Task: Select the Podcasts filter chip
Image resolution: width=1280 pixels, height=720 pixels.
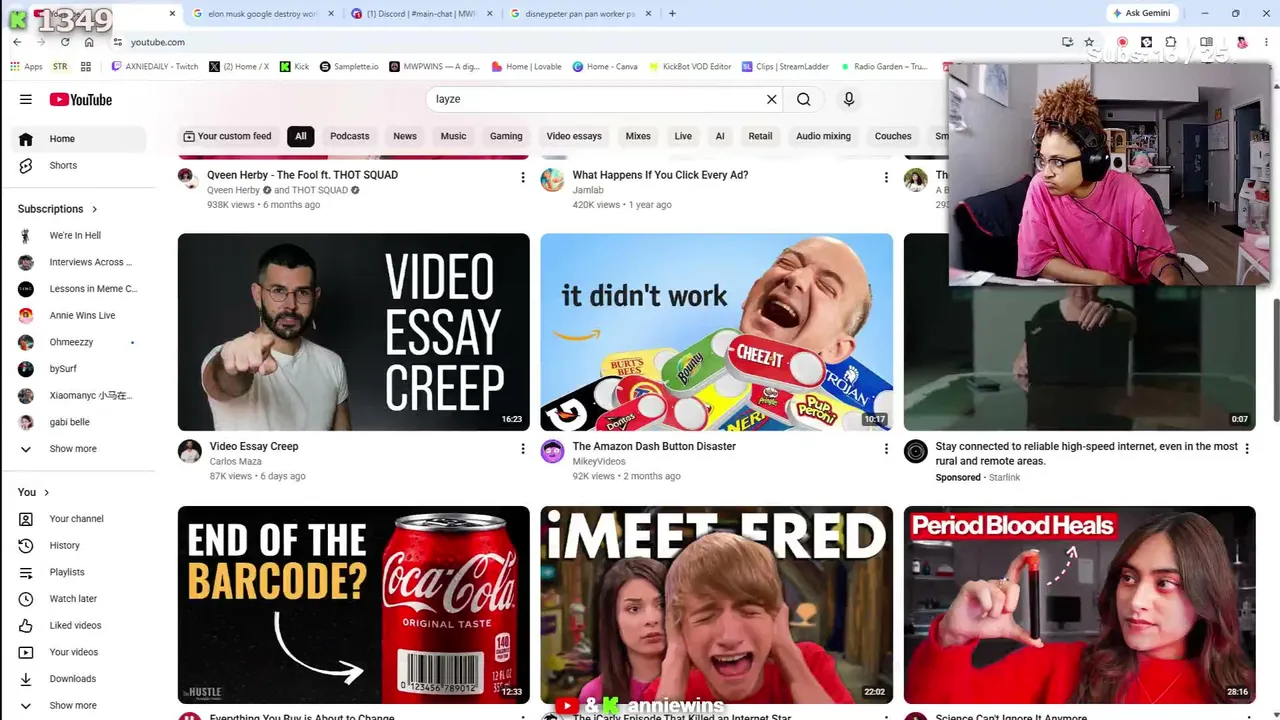Action: [350, 136]
